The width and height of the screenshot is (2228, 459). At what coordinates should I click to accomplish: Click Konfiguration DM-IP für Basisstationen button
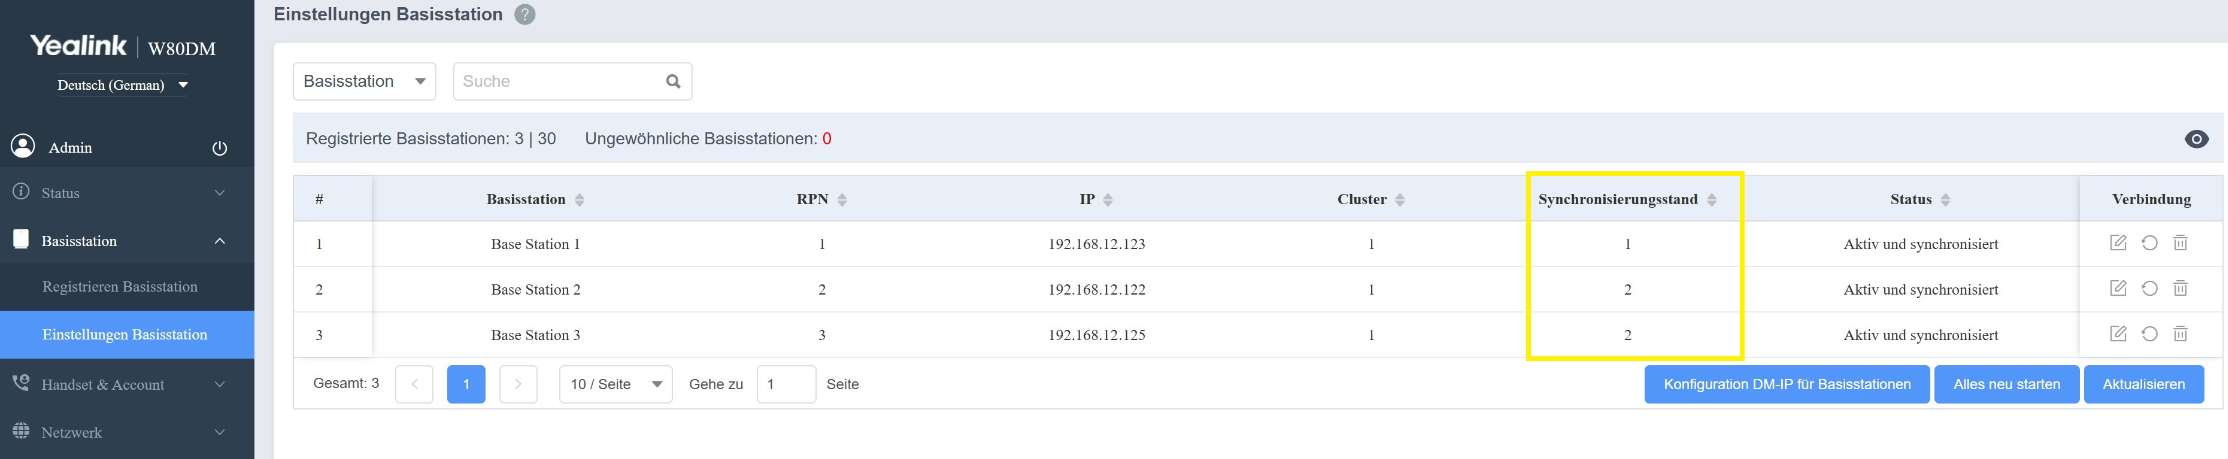(1786, 384)
